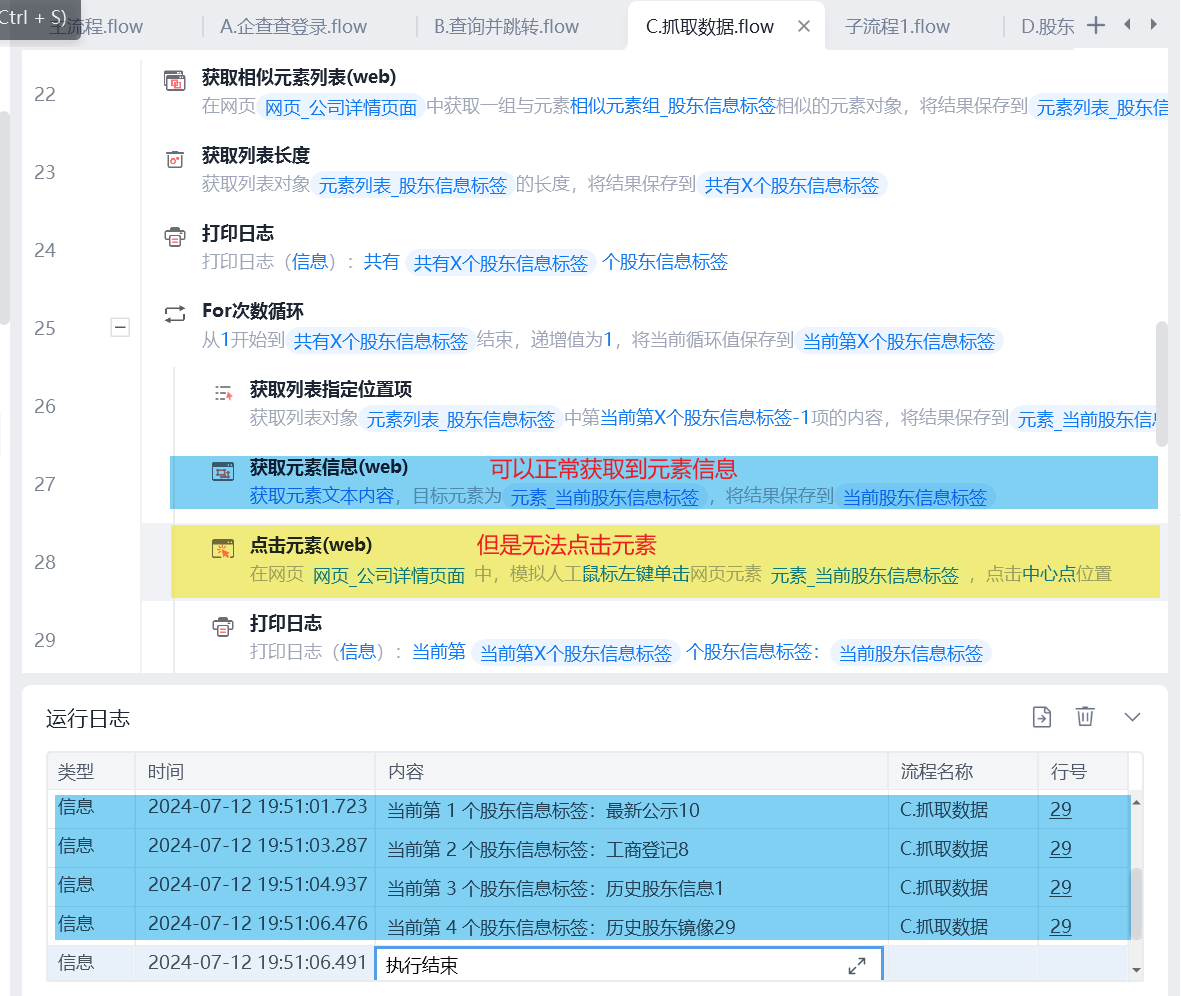Click the 获取元素信息(web) step icon
The width and height of the screenshot is (1181, 996).
(222, 471)
